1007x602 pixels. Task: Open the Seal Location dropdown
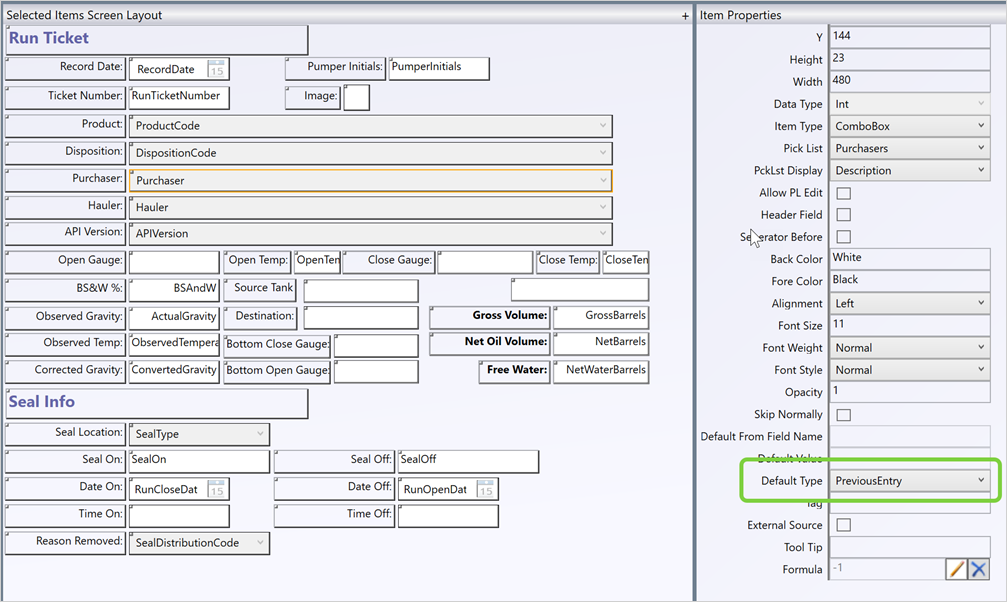coord(199,434)
